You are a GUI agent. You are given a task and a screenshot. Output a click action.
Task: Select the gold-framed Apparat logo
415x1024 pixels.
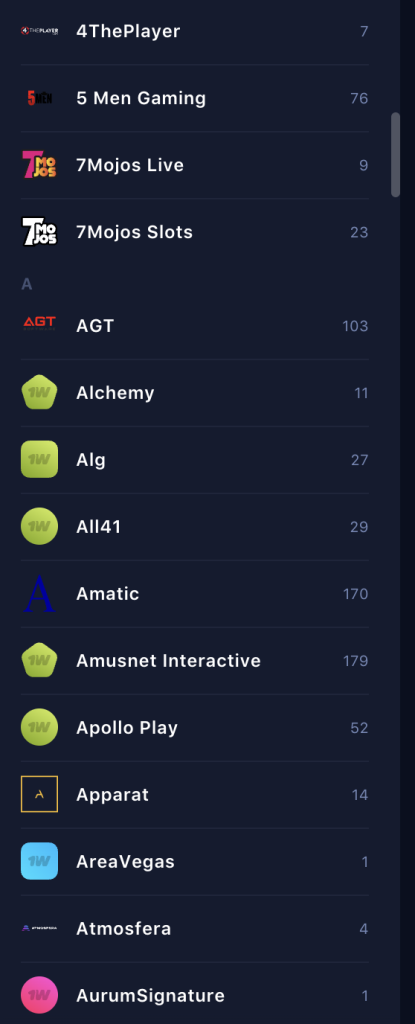click(39, 794)
